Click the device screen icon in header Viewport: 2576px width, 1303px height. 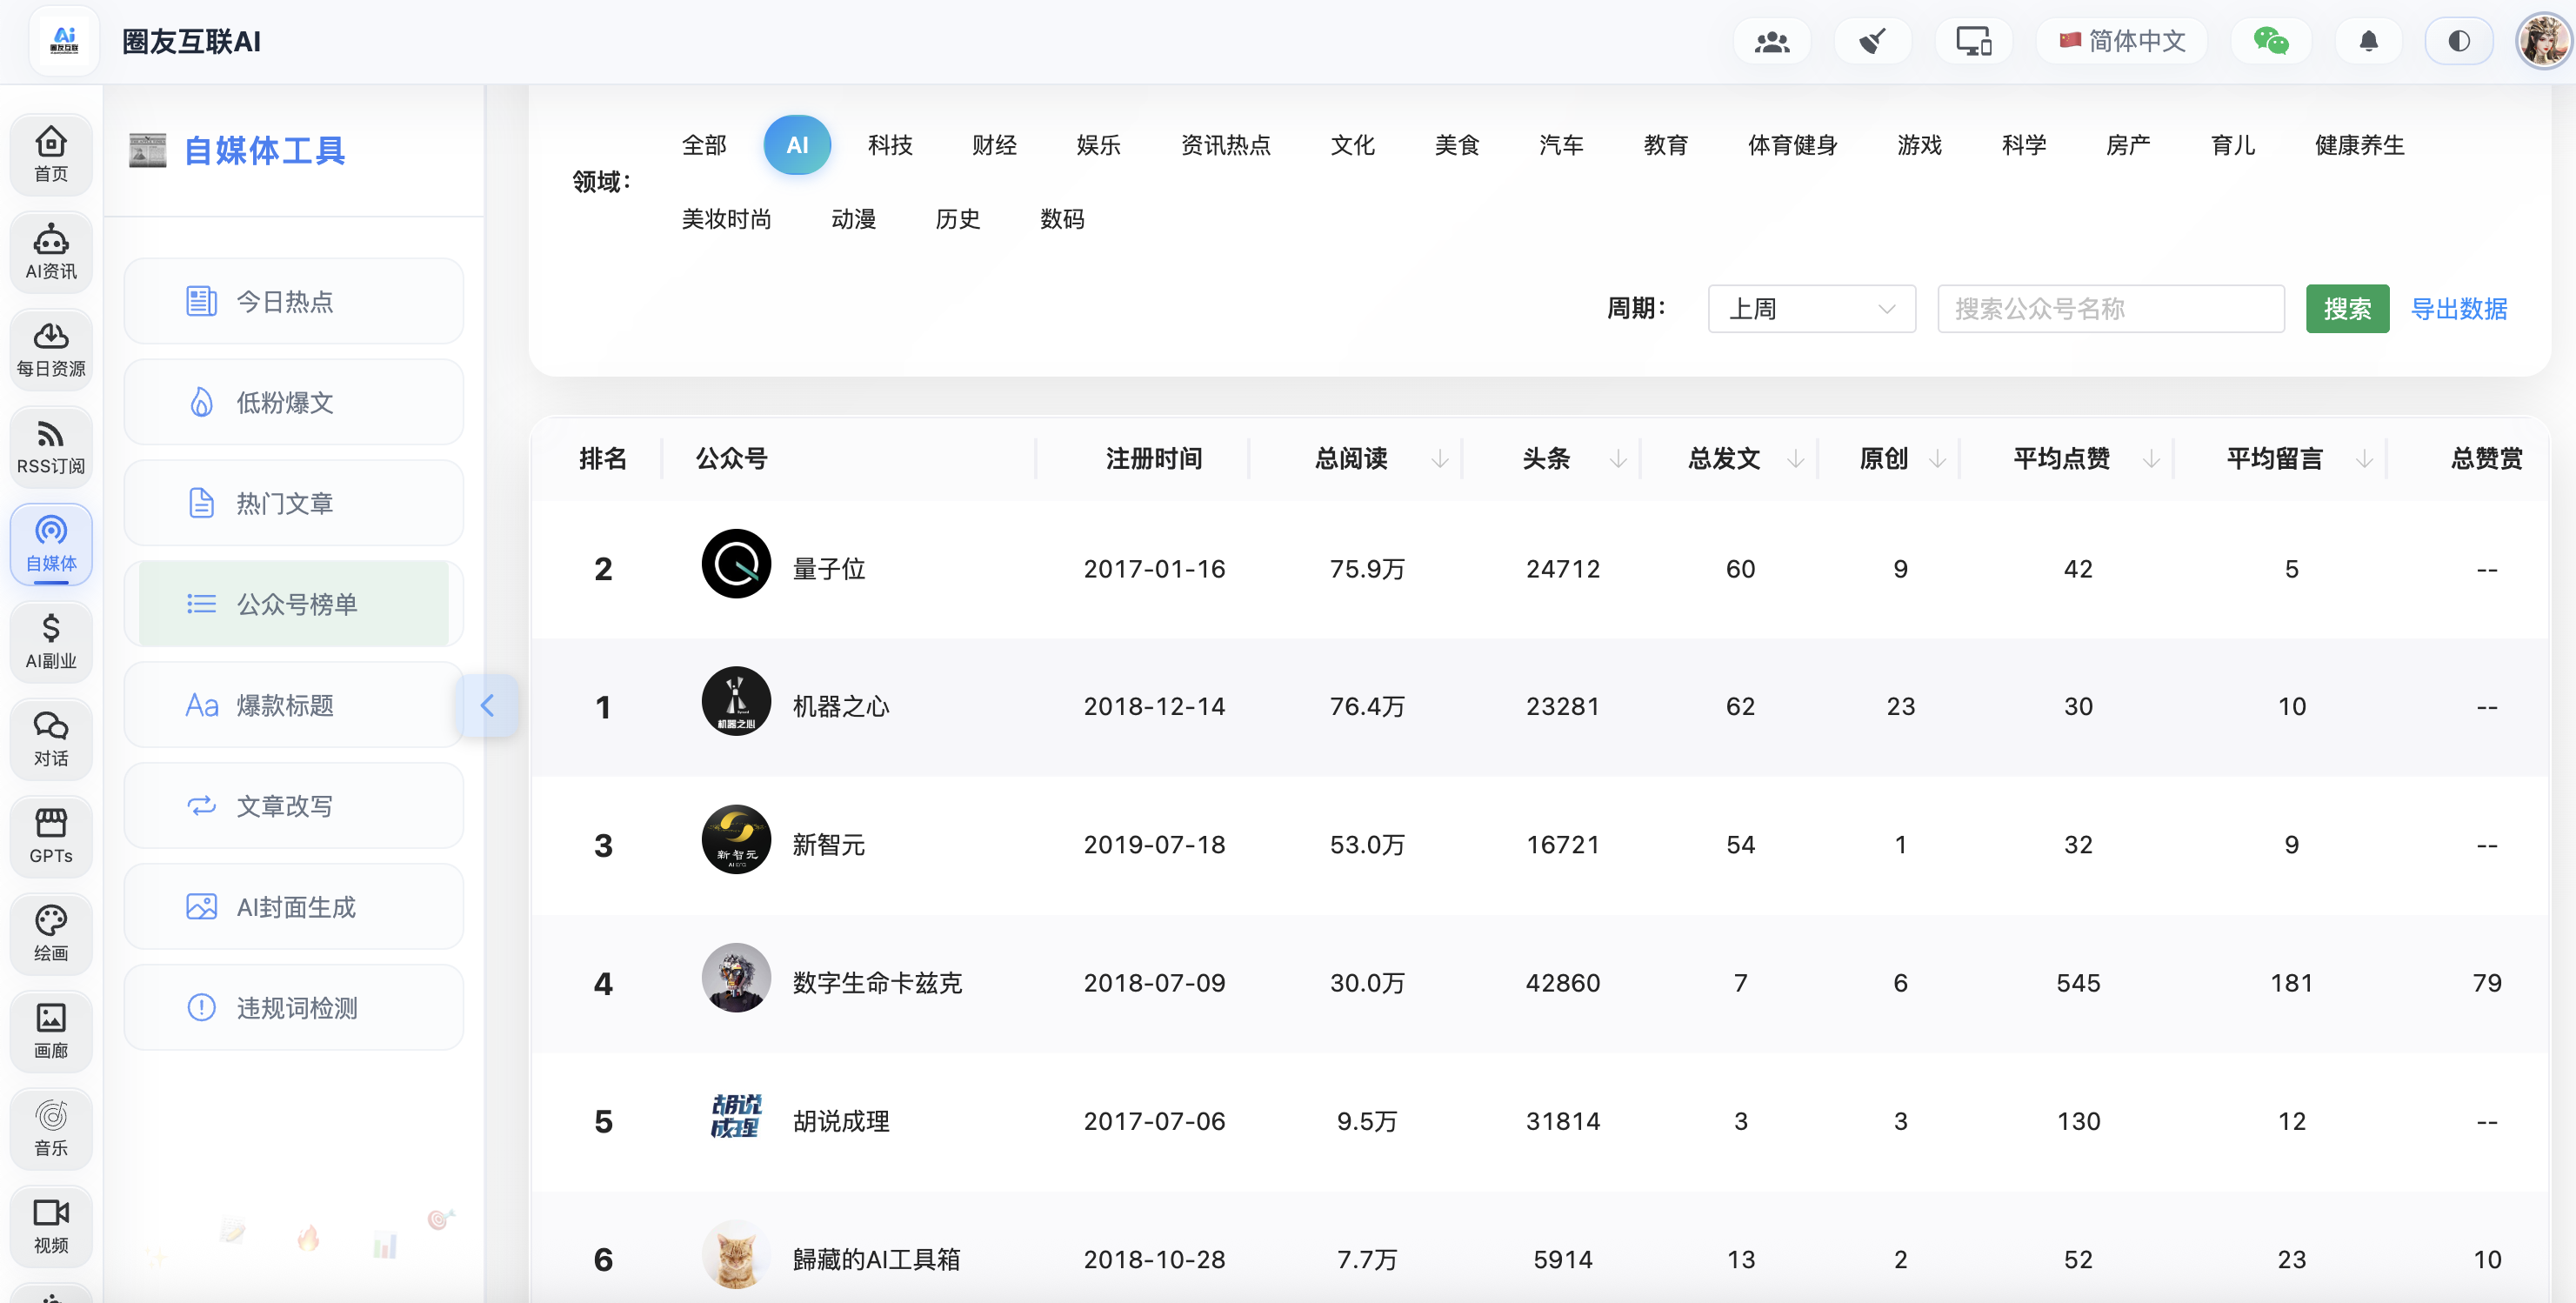tap(1973, 41)
